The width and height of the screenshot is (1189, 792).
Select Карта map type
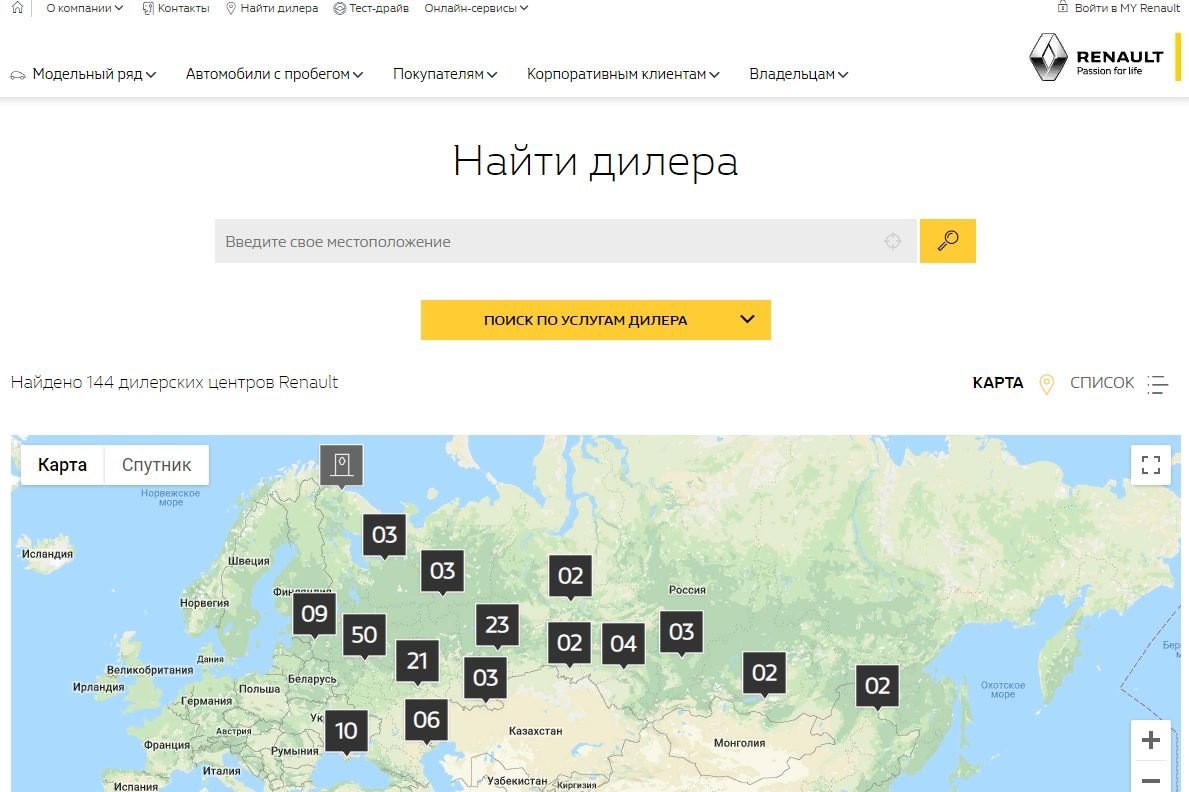click(62, 465)
